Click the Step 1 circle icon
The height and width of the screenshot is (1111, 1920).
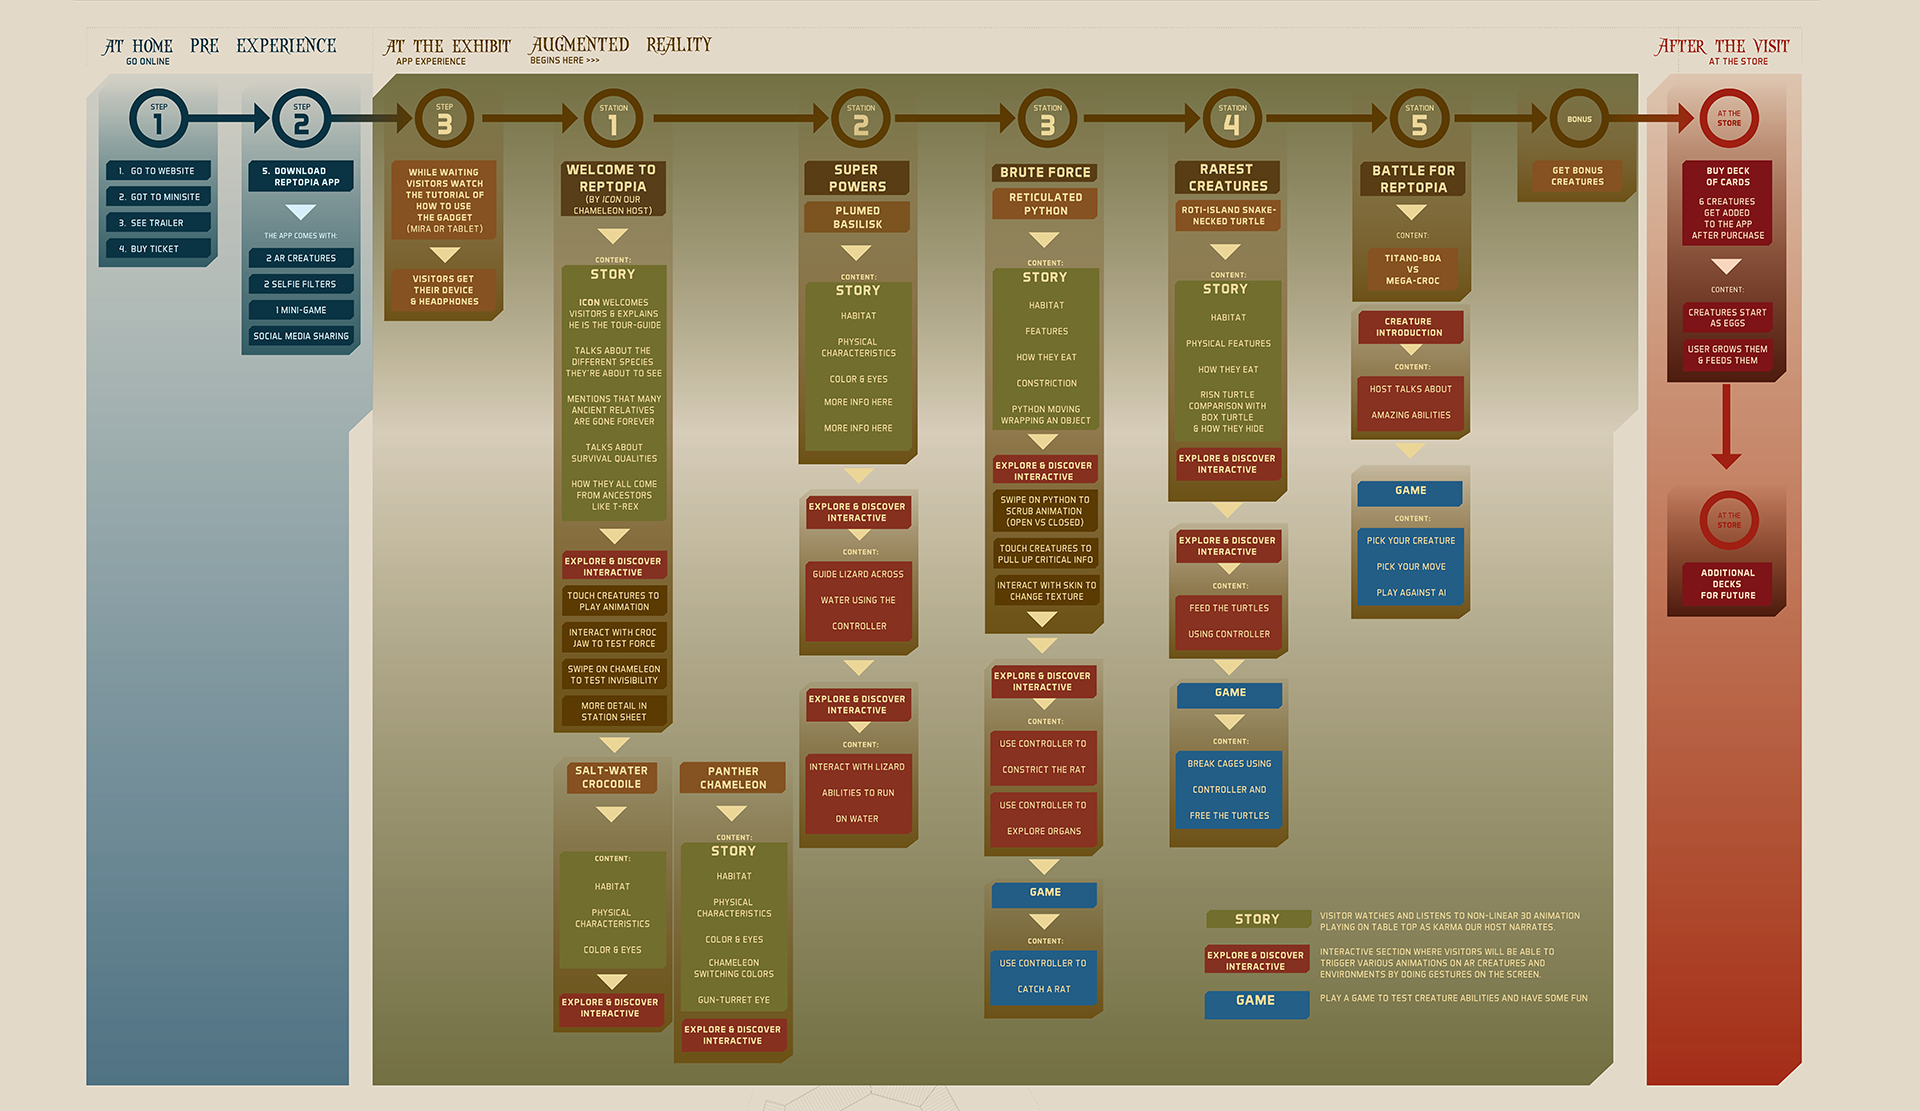(158, 119)
